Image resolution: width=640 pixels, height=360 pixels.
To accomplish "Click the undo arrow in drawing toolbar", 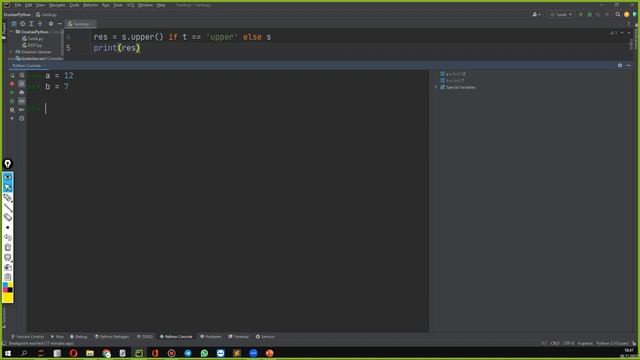I will tap(8, 237).
